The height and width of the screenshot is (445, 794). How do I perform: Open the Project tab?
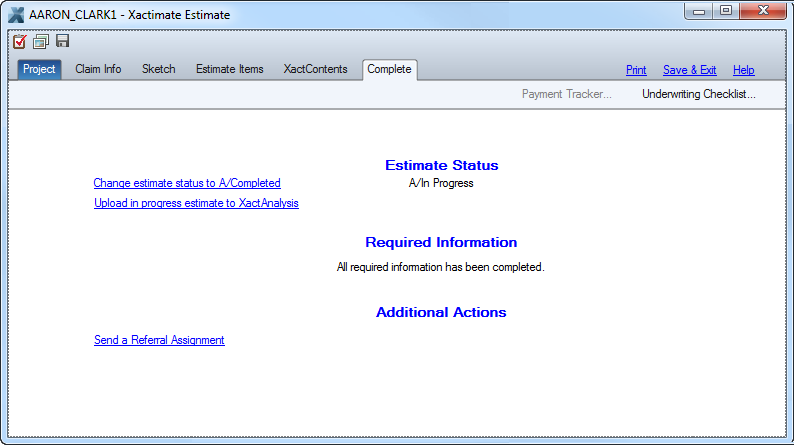coord(39,69)
